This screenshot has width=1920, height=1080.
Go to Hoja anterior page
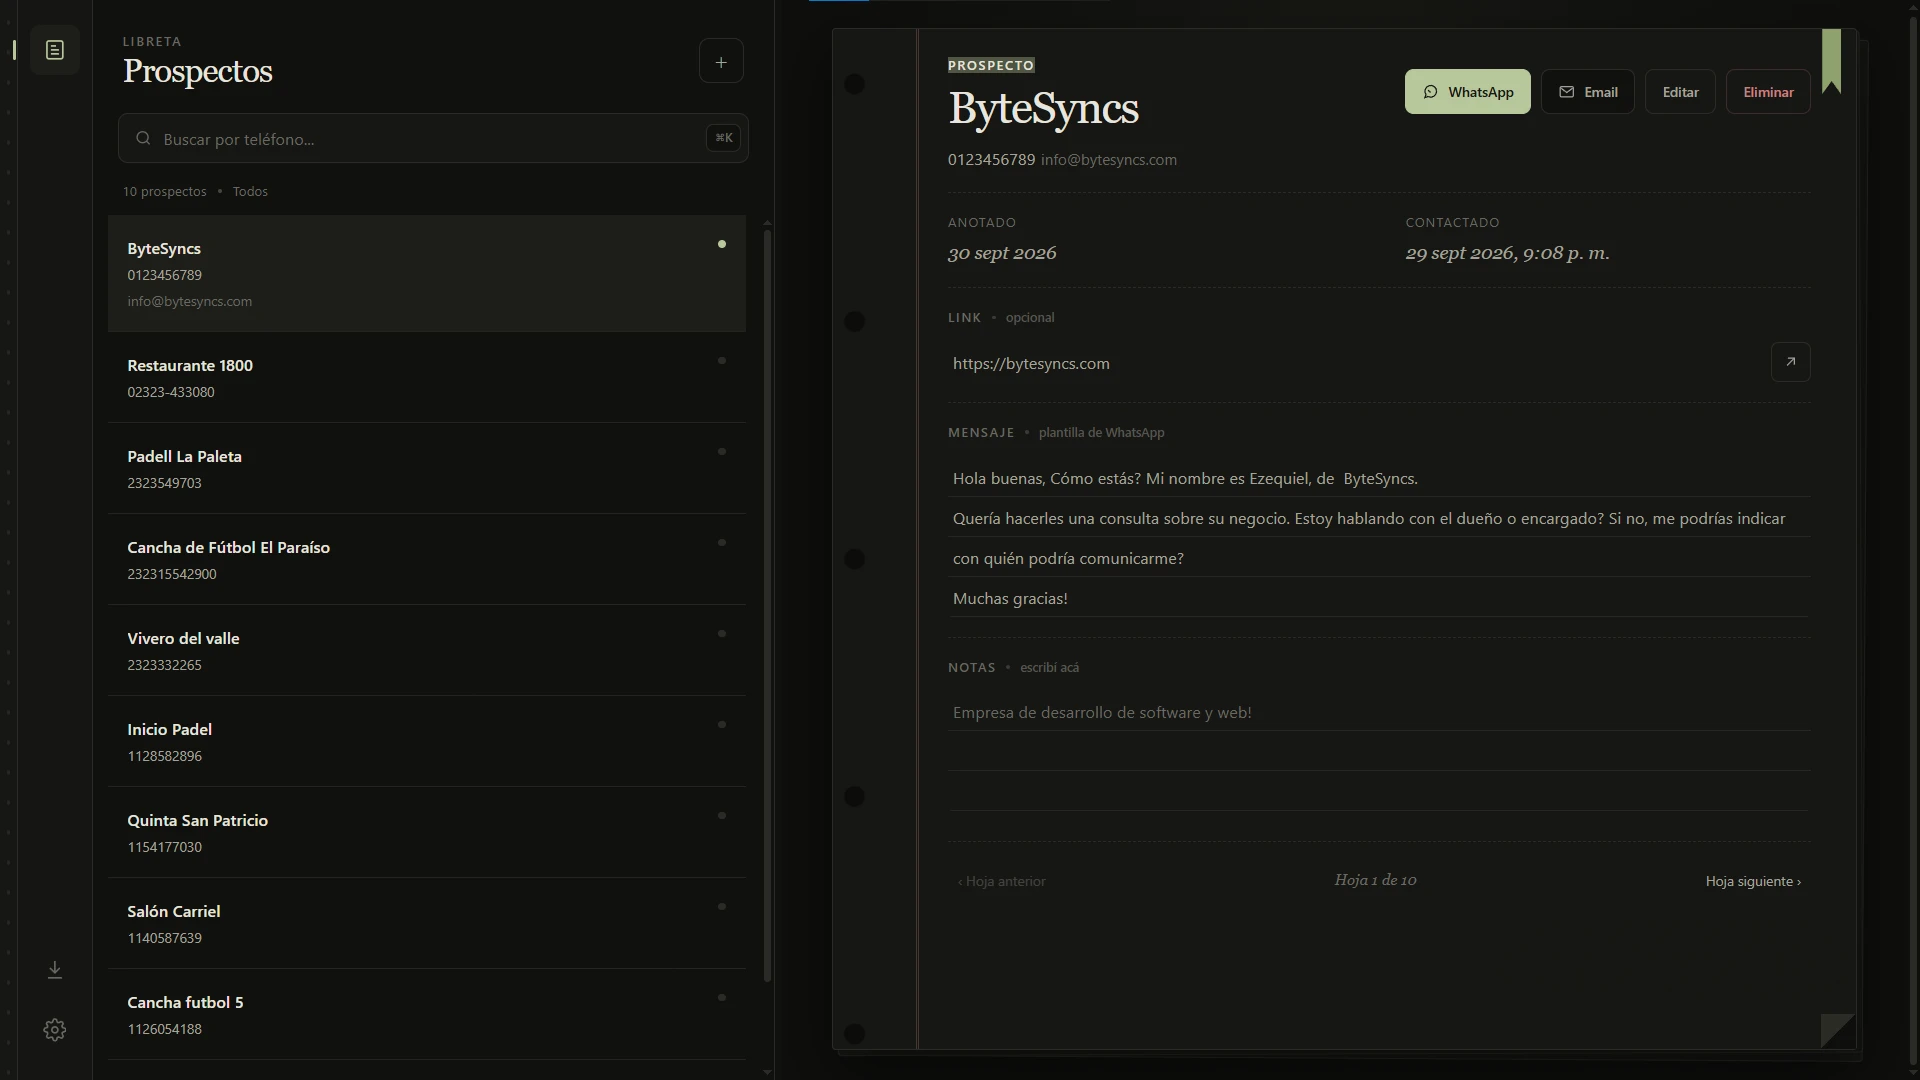point(1001,881)
